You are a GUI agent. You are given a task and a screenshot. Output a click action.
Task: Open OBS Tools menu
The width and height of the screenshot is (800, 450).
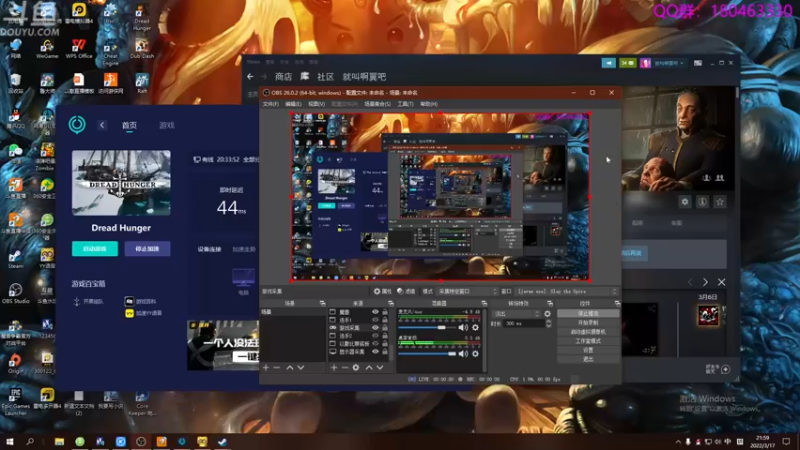click(406, 104)
